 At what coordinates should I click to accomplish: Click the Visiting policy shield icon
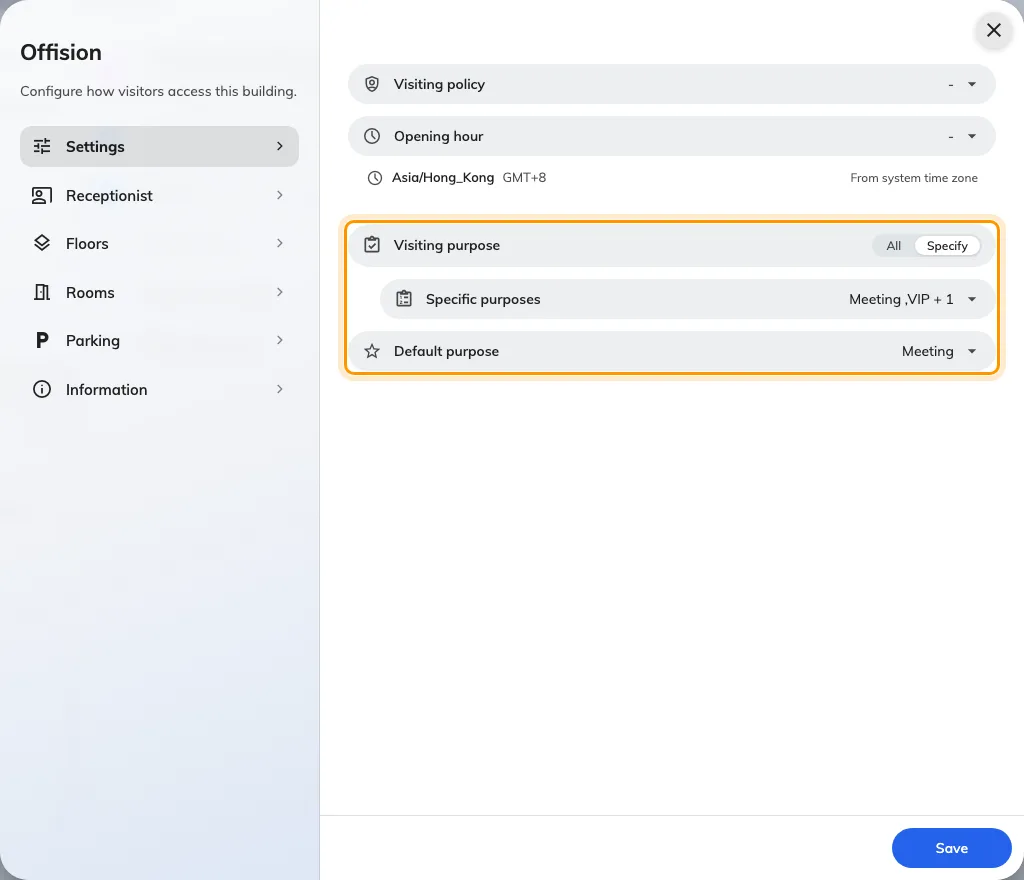372,84
